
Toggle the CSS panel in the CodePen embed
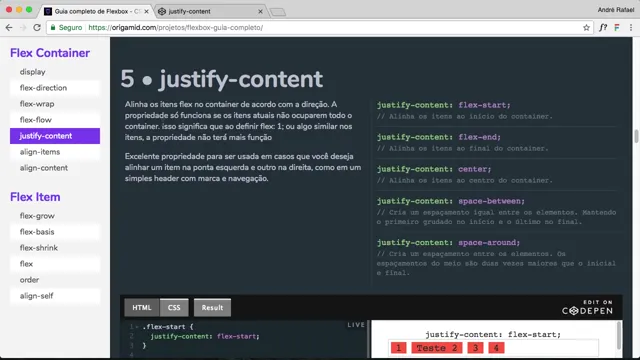[x=174, y=307]
